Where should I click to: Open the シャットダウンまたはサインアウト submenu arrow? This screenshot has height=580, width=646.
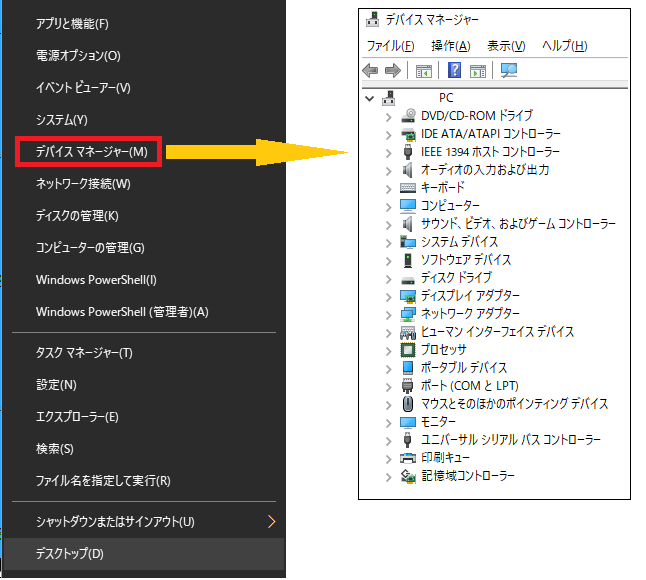coord(271,521)
